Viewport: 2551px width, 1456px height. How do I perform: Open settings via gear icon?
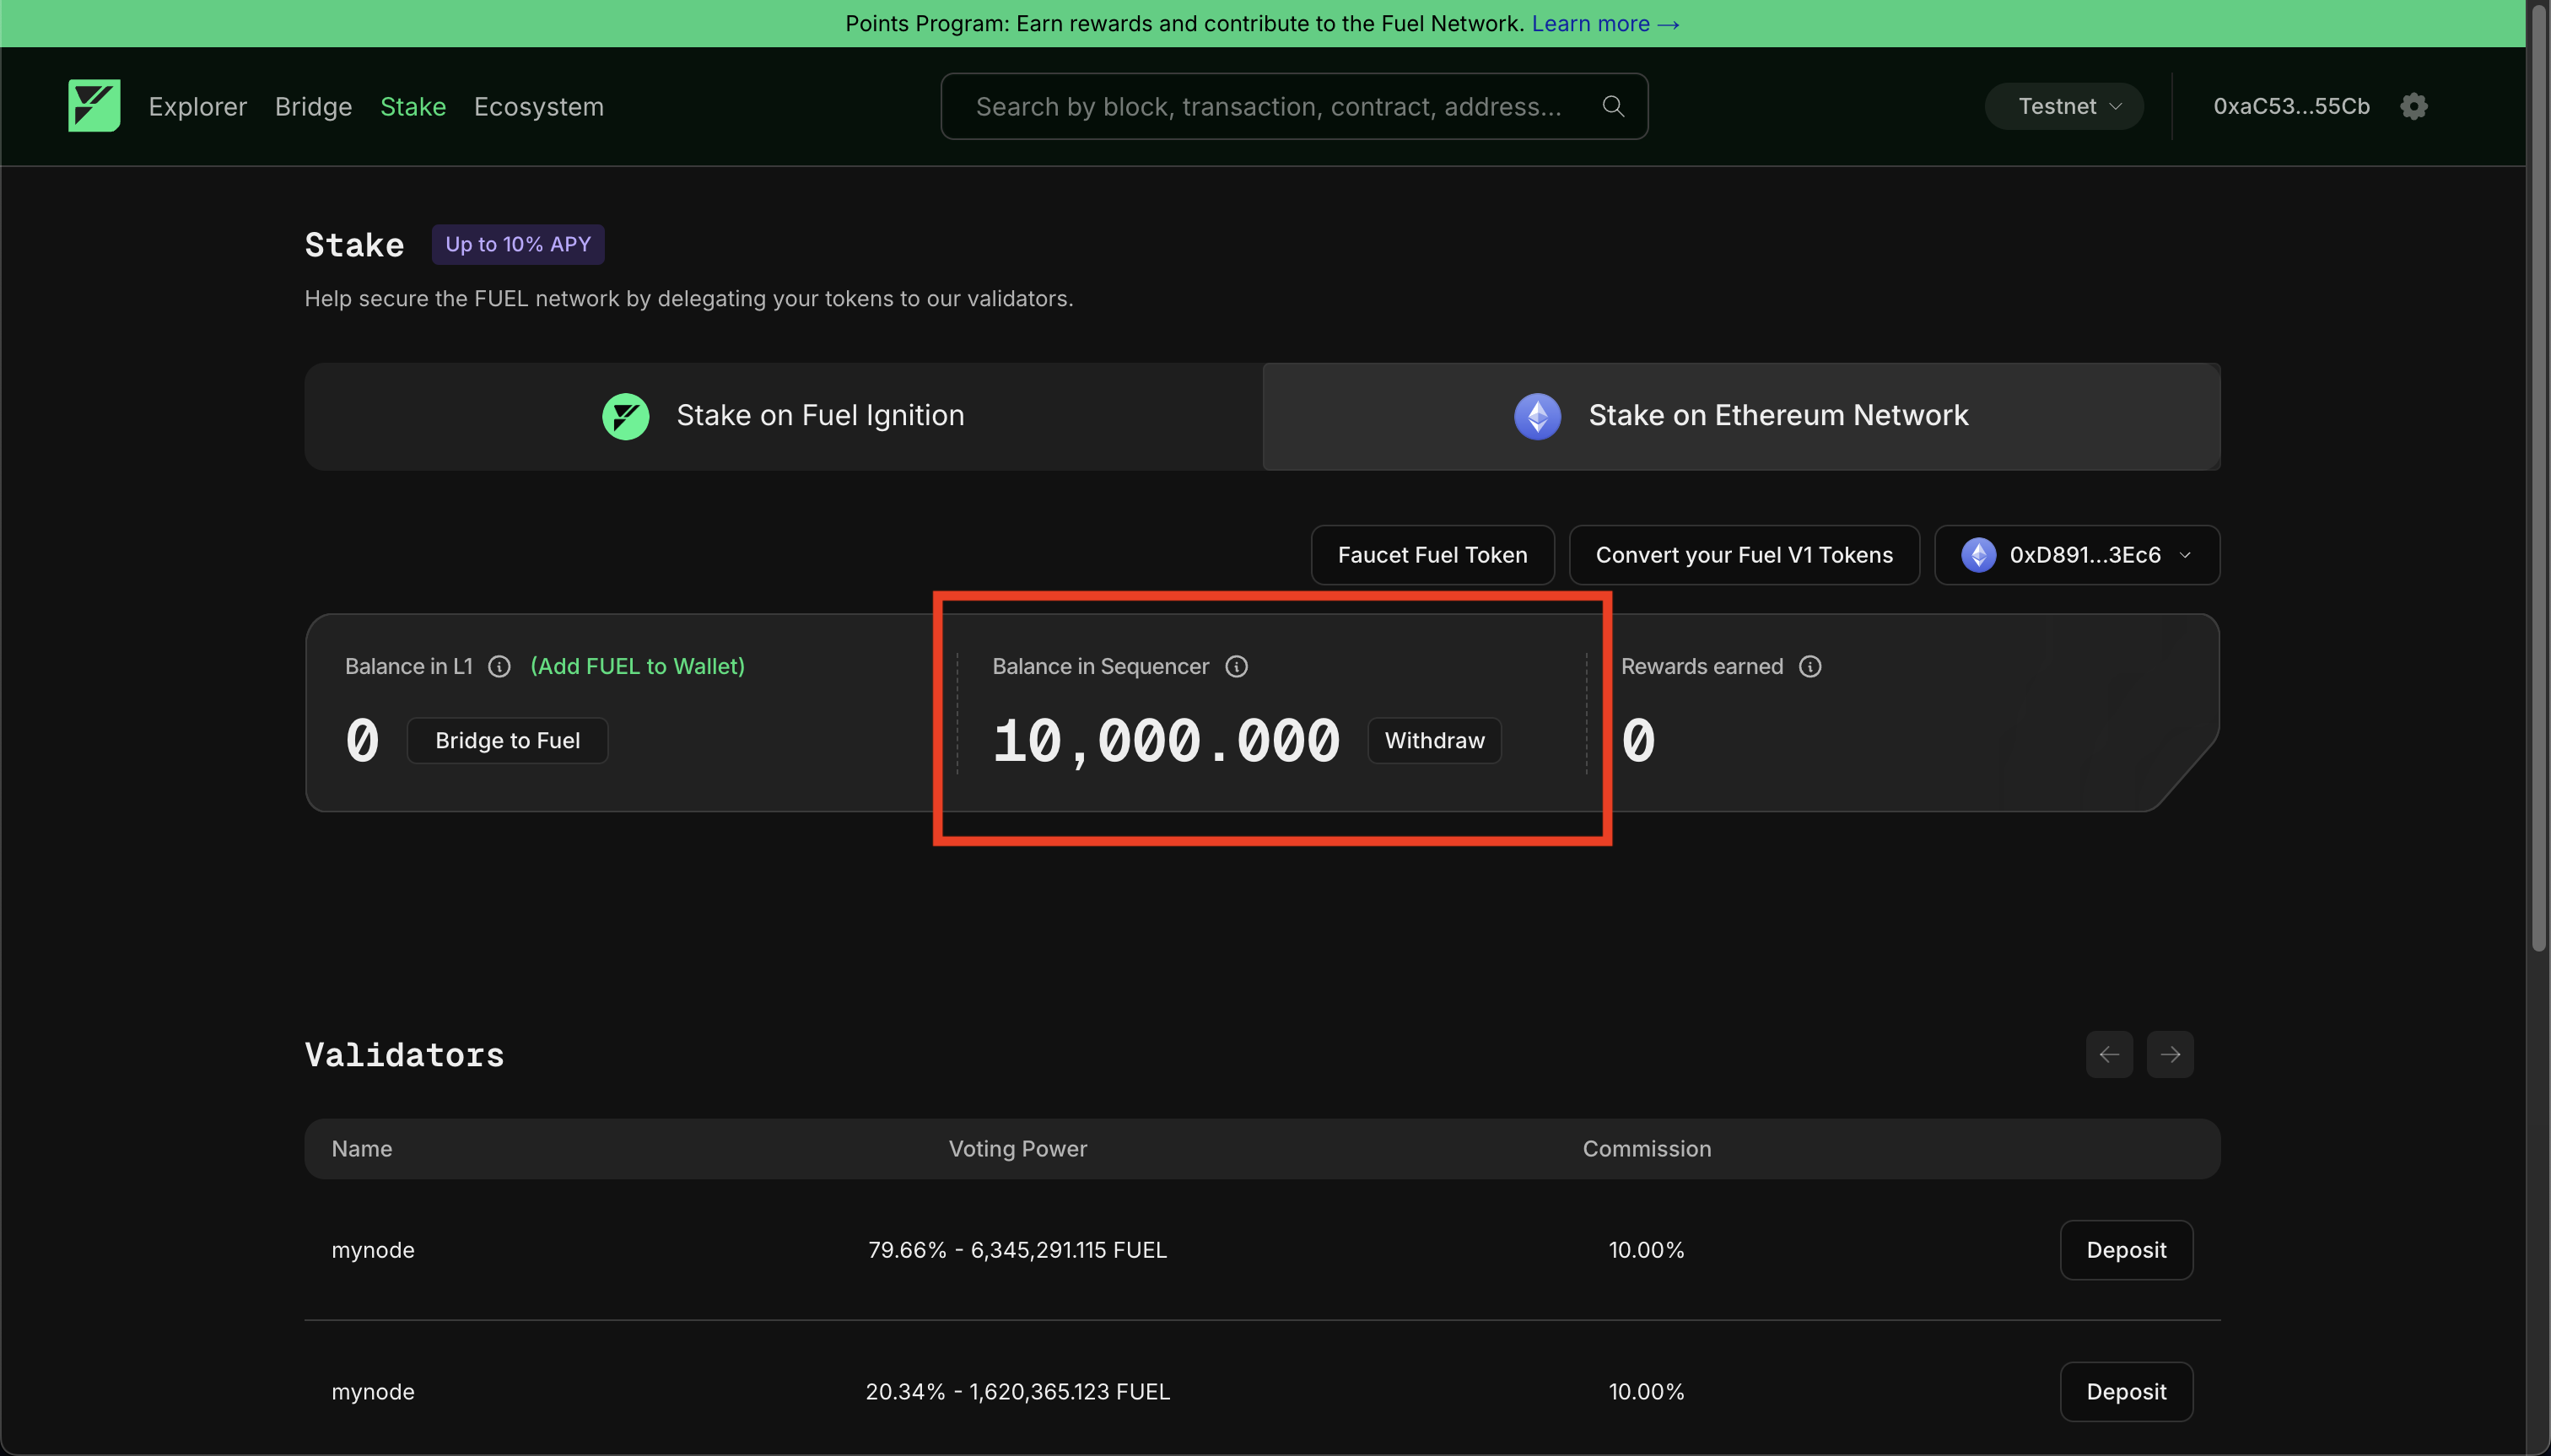2413,106
